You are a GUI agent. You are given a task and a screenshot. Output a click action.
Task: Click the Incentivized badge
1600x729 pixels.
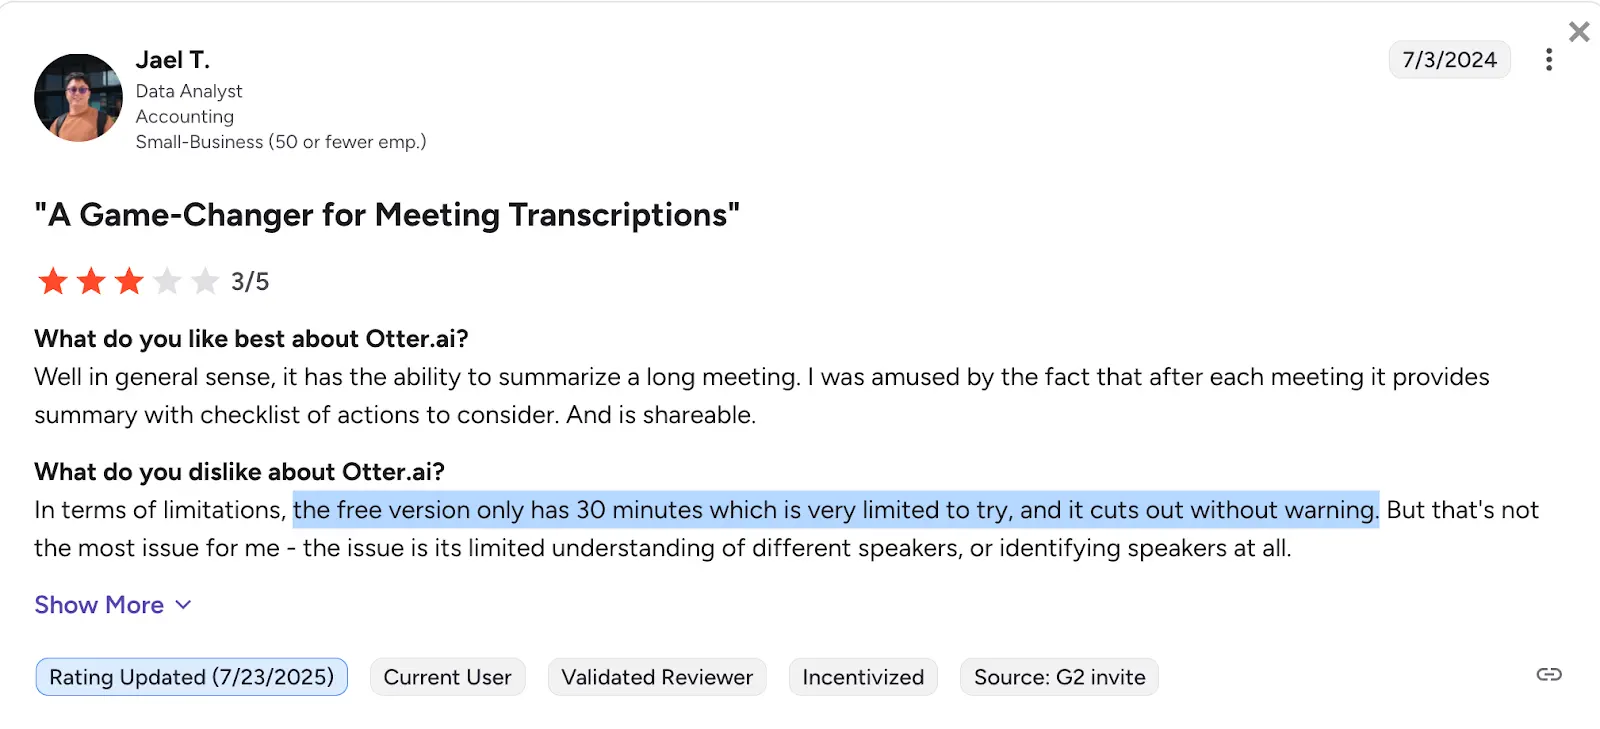863,677
